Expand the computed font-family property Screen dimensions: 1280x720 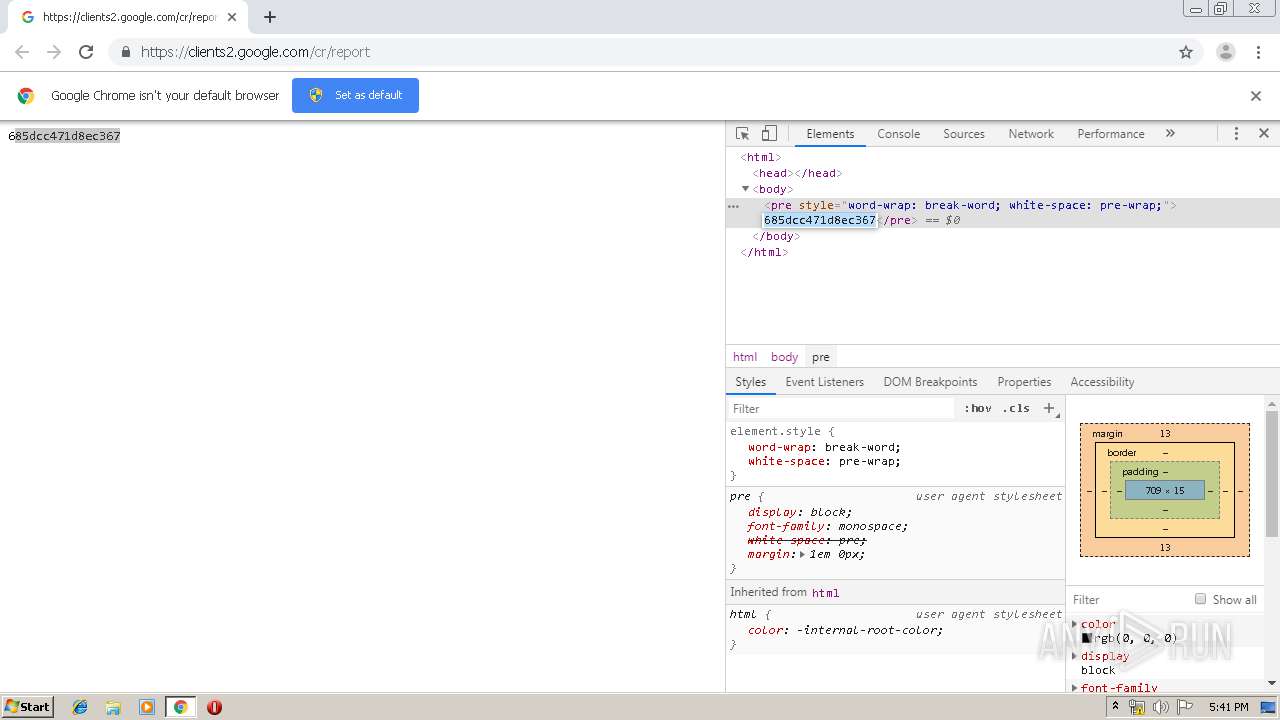[1075, 688]
